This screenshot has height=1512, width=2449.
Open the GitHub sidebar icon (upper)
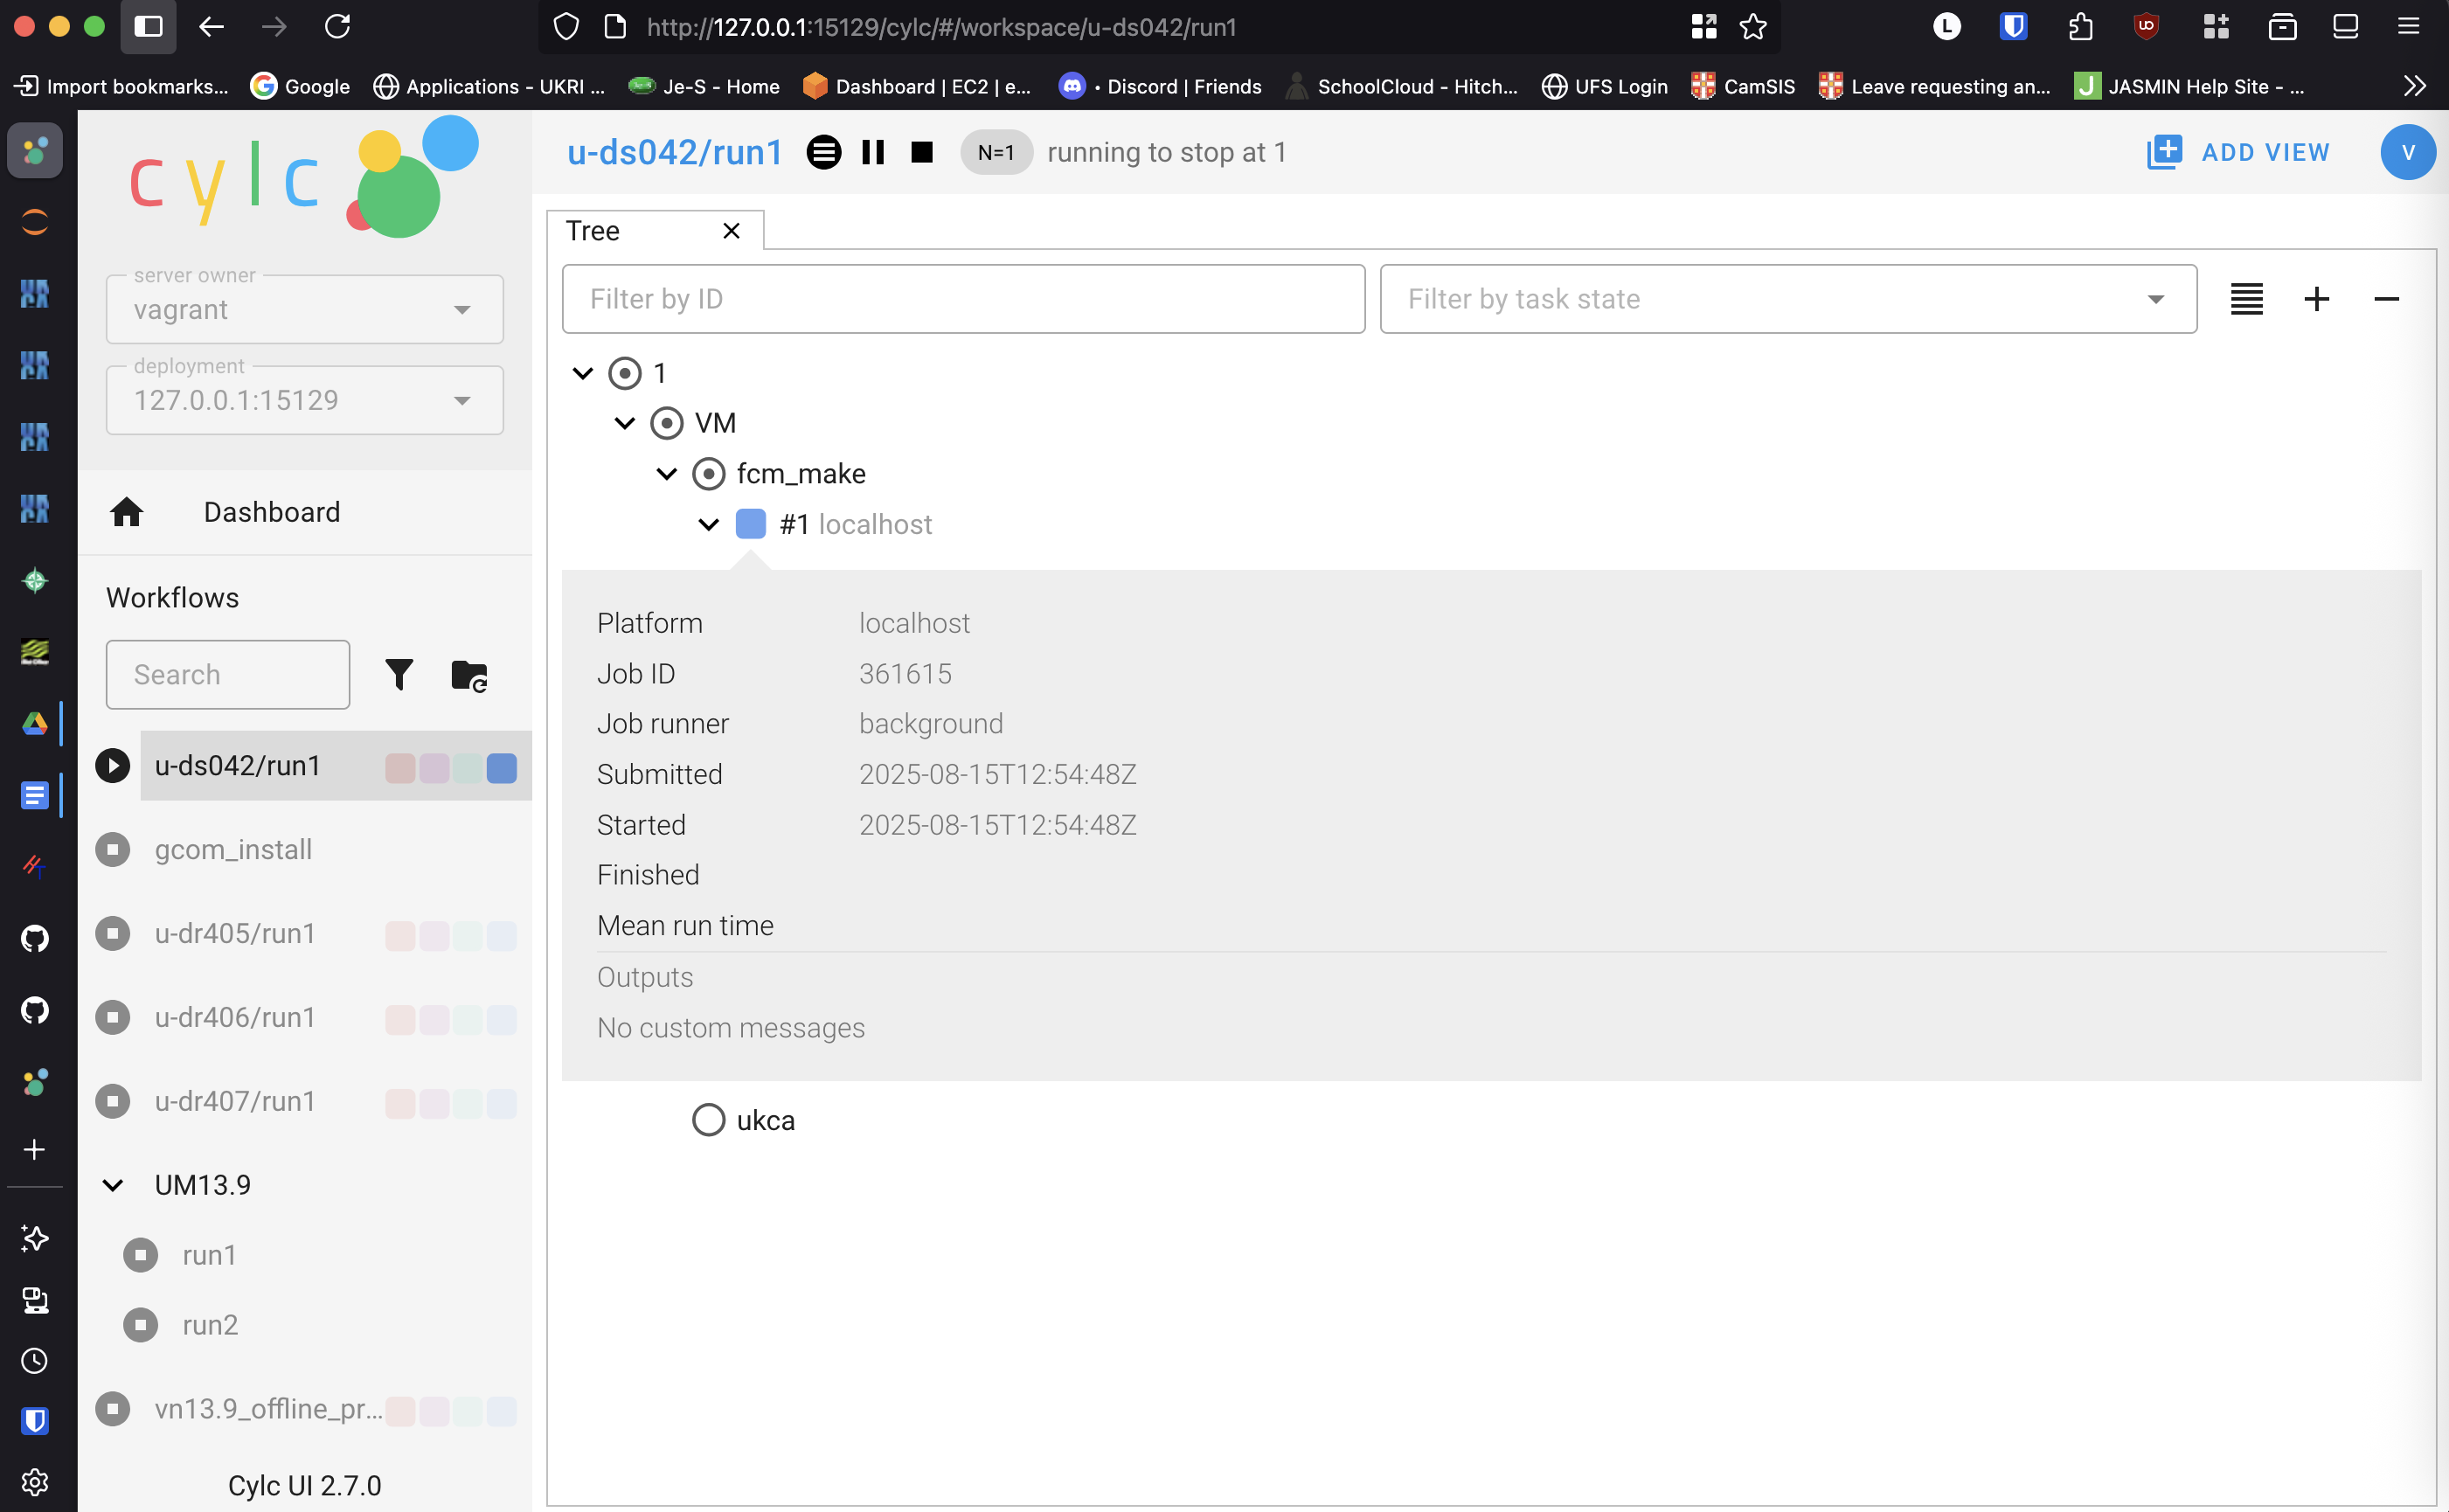point(35,938)
